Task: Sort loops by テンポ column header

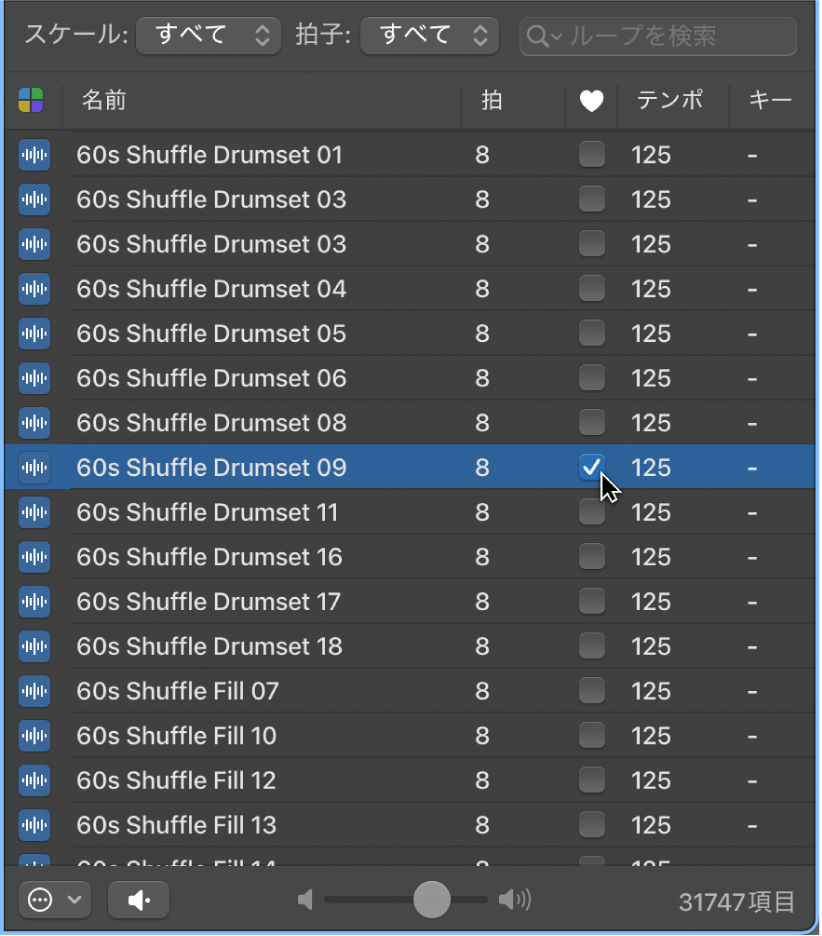Action: [673, 100]
